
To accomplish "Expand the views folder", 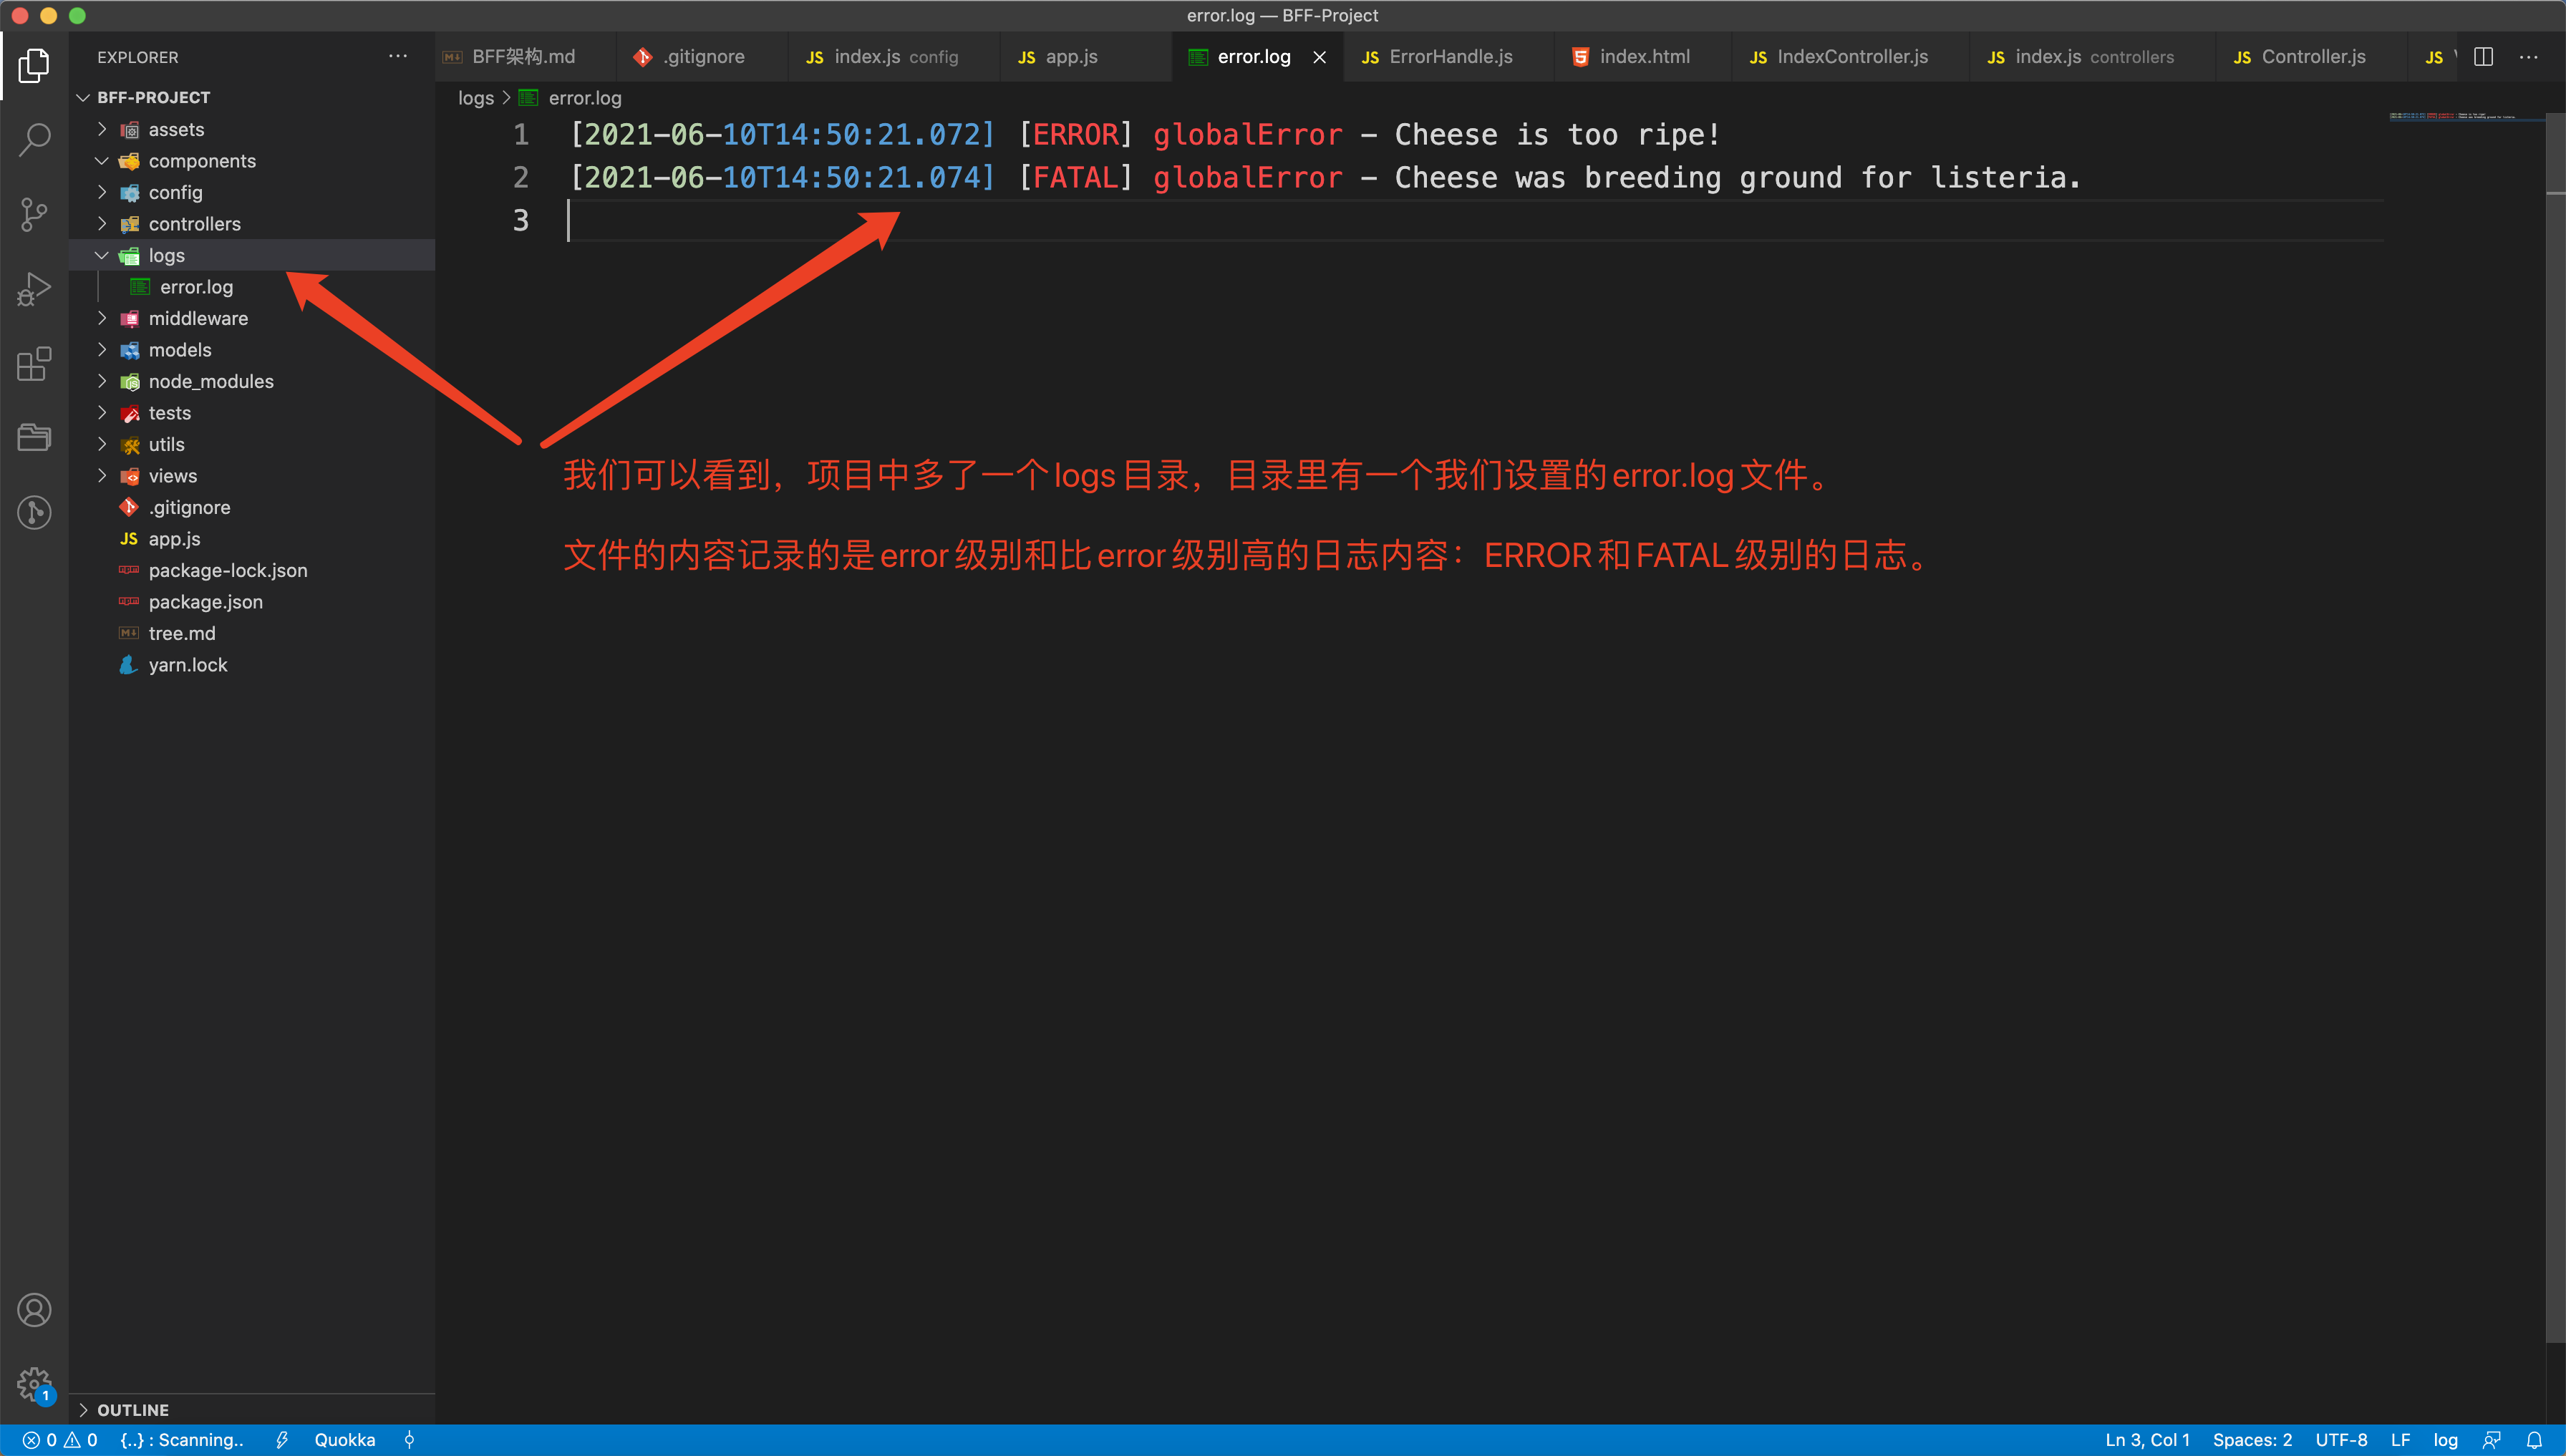I will pos(252,476).
